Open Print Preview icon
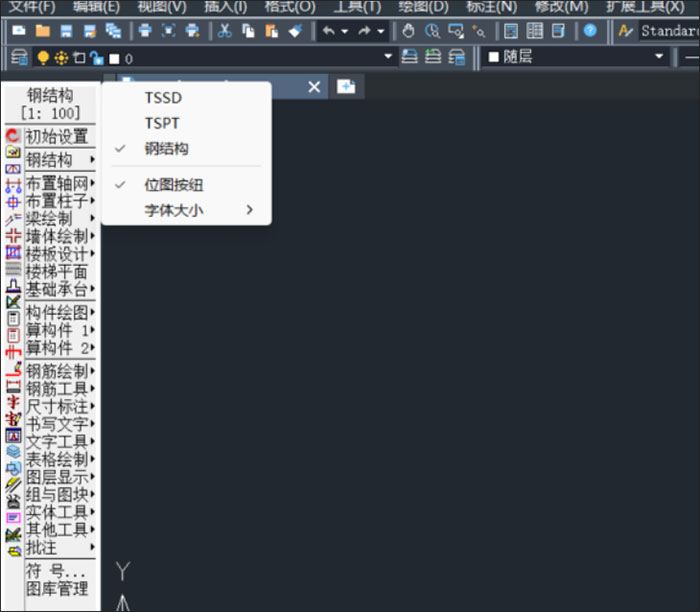700x612 pixels. [x=168, y=31]
